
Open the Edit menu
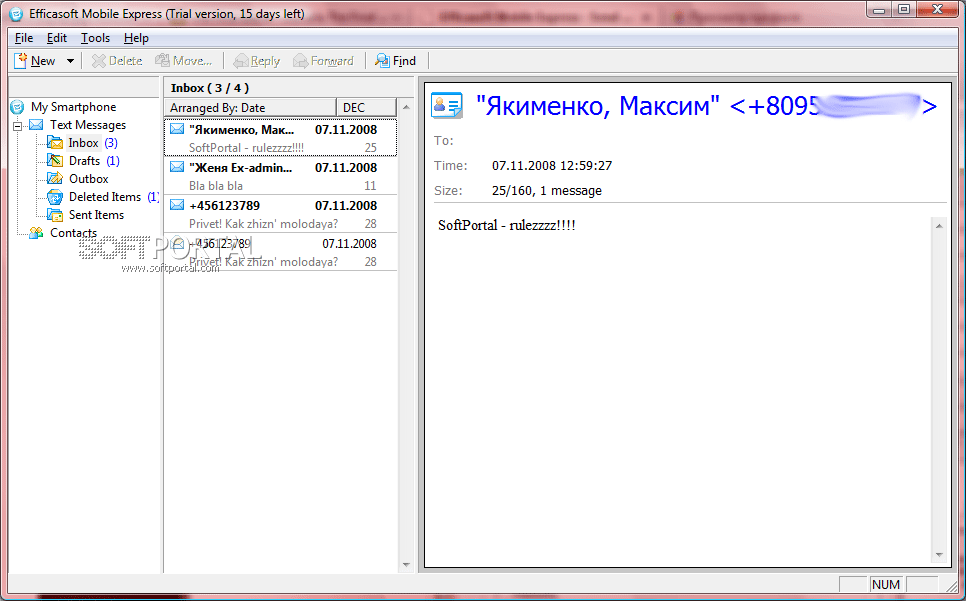click(57, 38)
